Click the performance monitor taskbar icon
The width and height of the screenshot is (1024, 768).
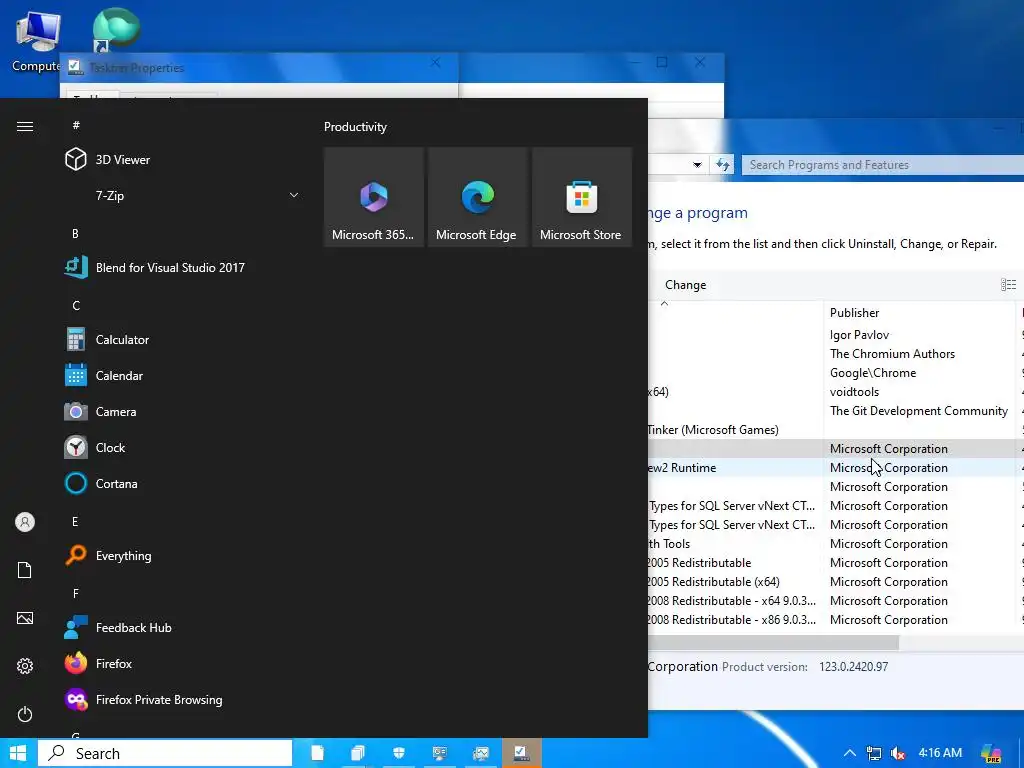point(481,753)
